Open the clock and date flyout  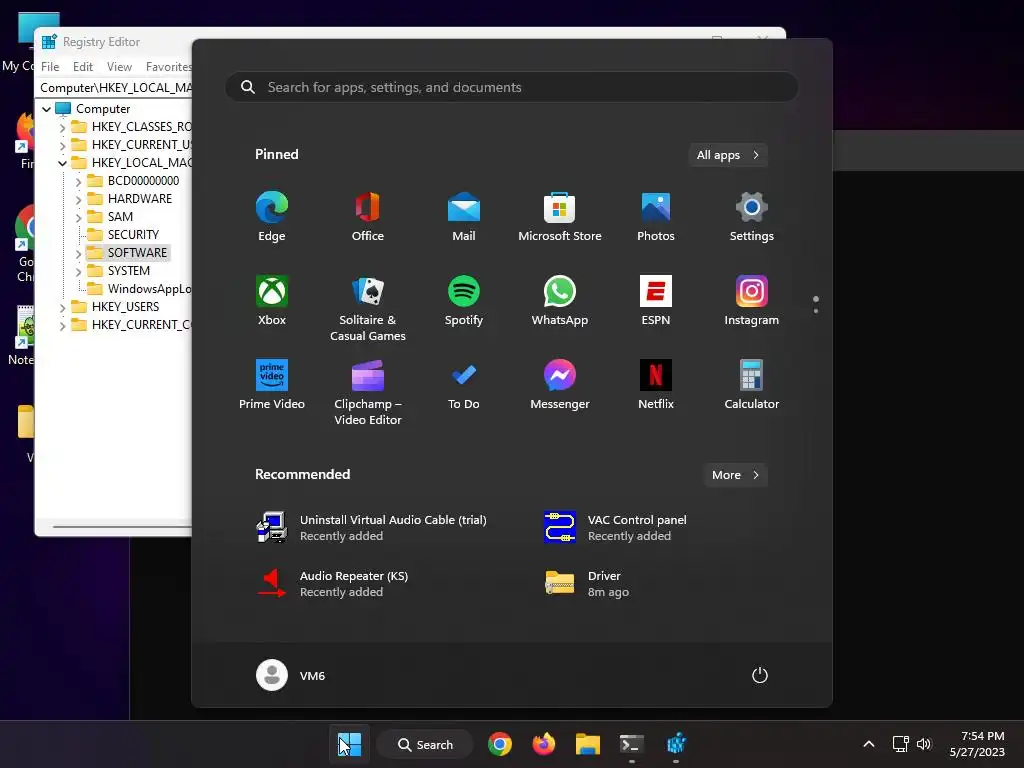[x=977, y=744]
